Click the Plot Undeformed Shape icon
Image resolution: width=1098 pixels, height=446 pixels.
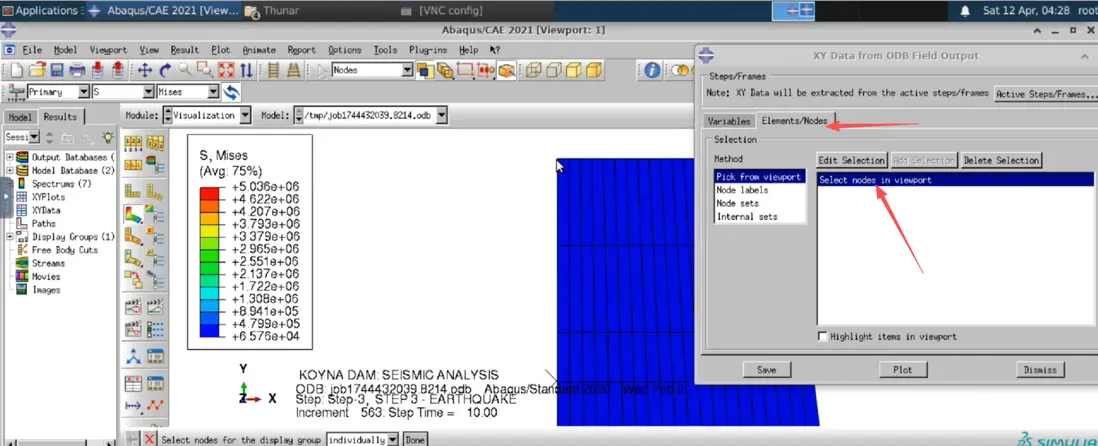134,190
